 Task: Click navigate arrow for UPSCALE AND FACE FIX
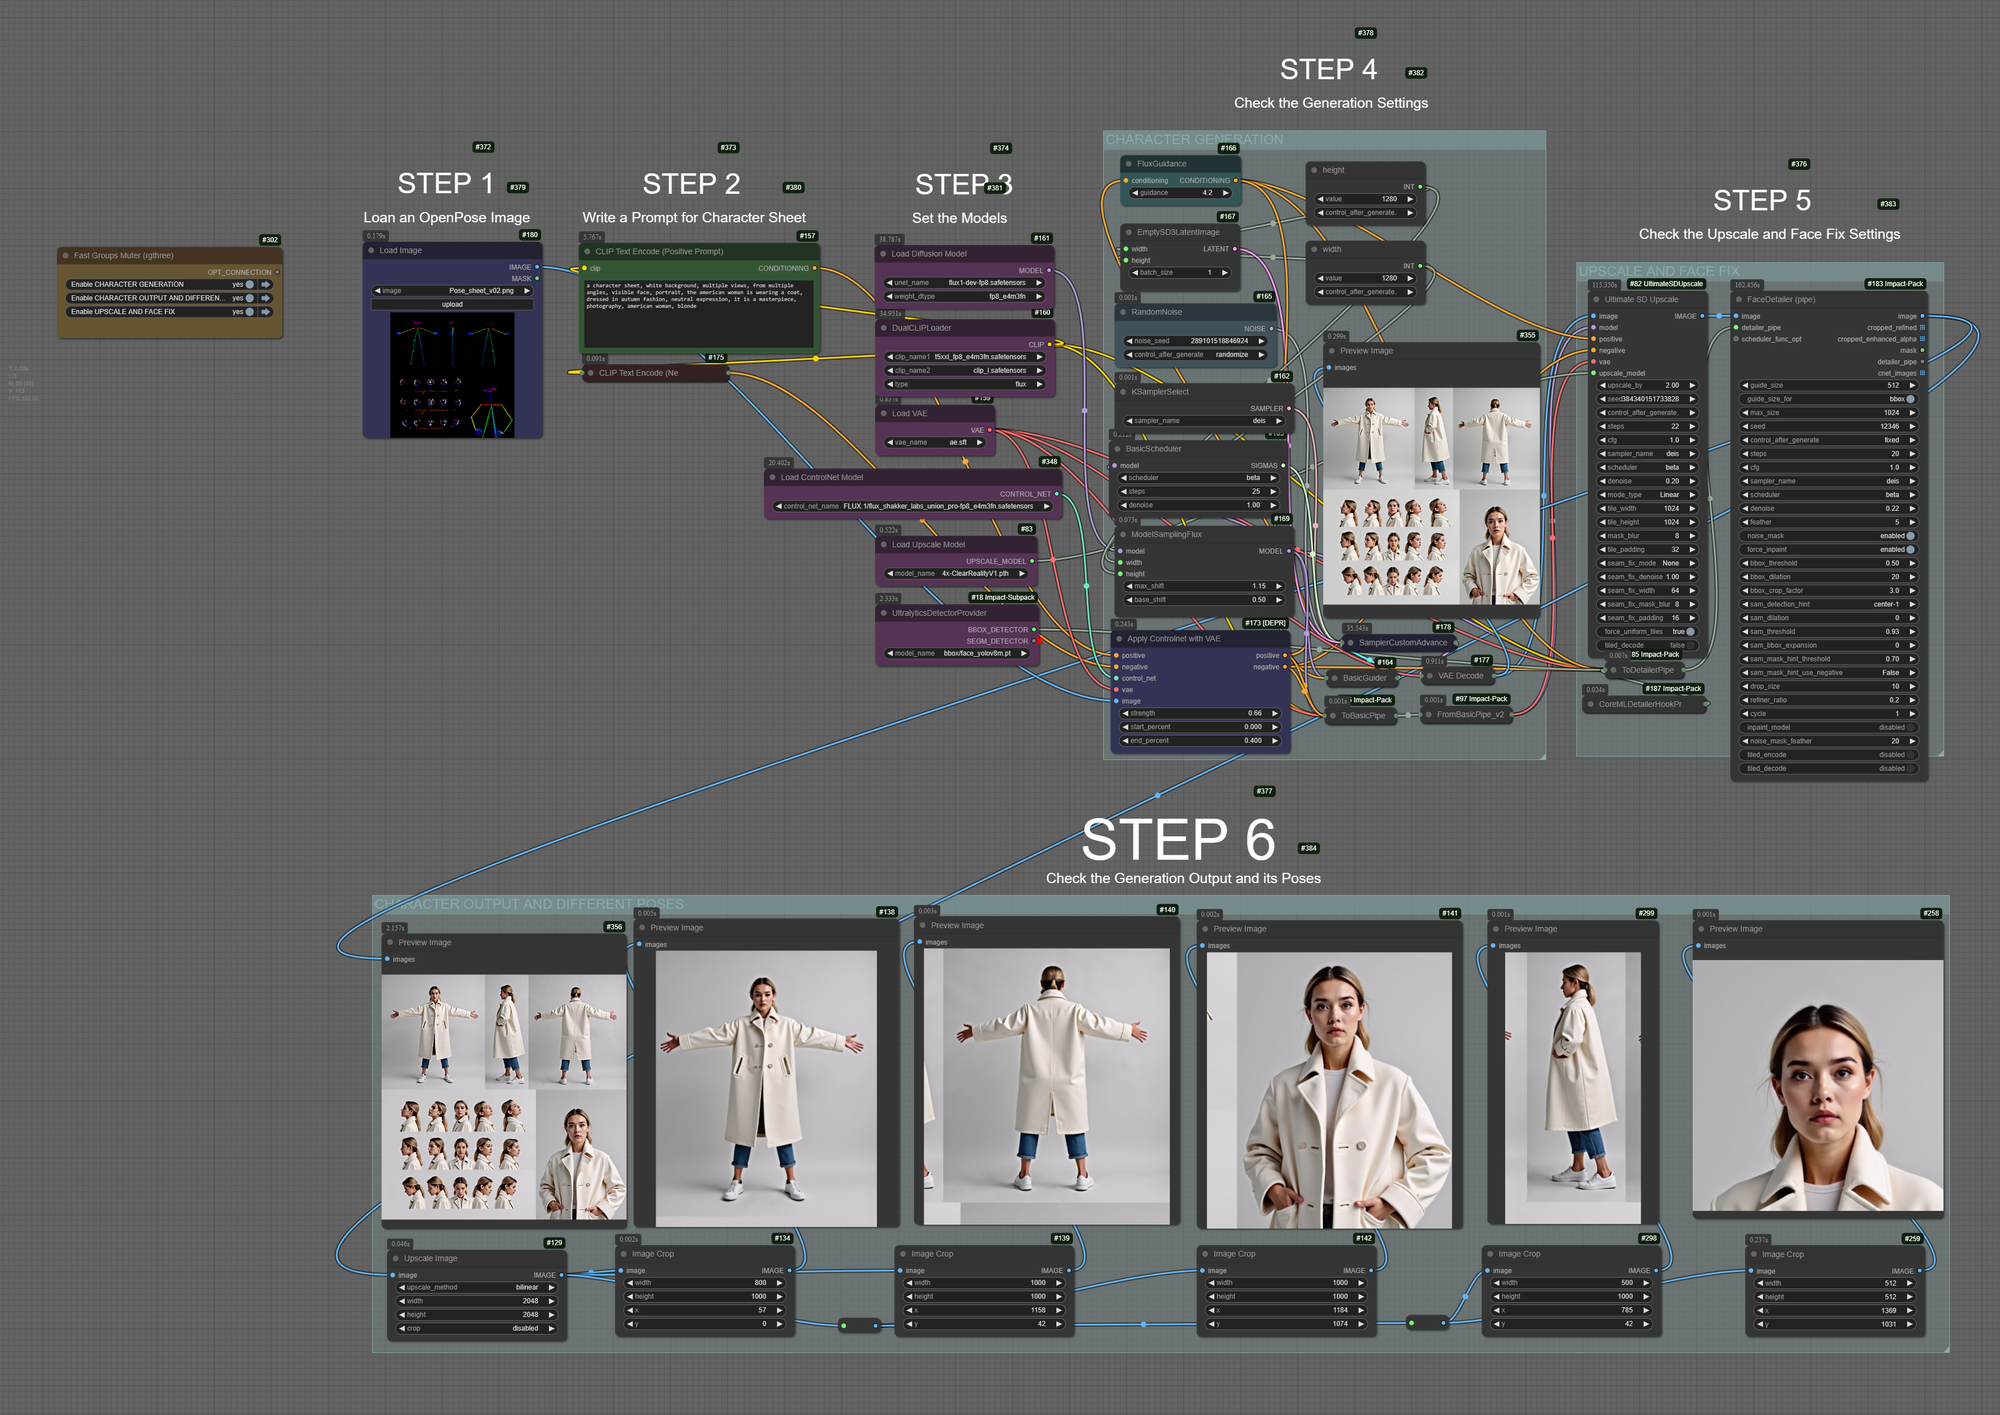pos(266,312)
